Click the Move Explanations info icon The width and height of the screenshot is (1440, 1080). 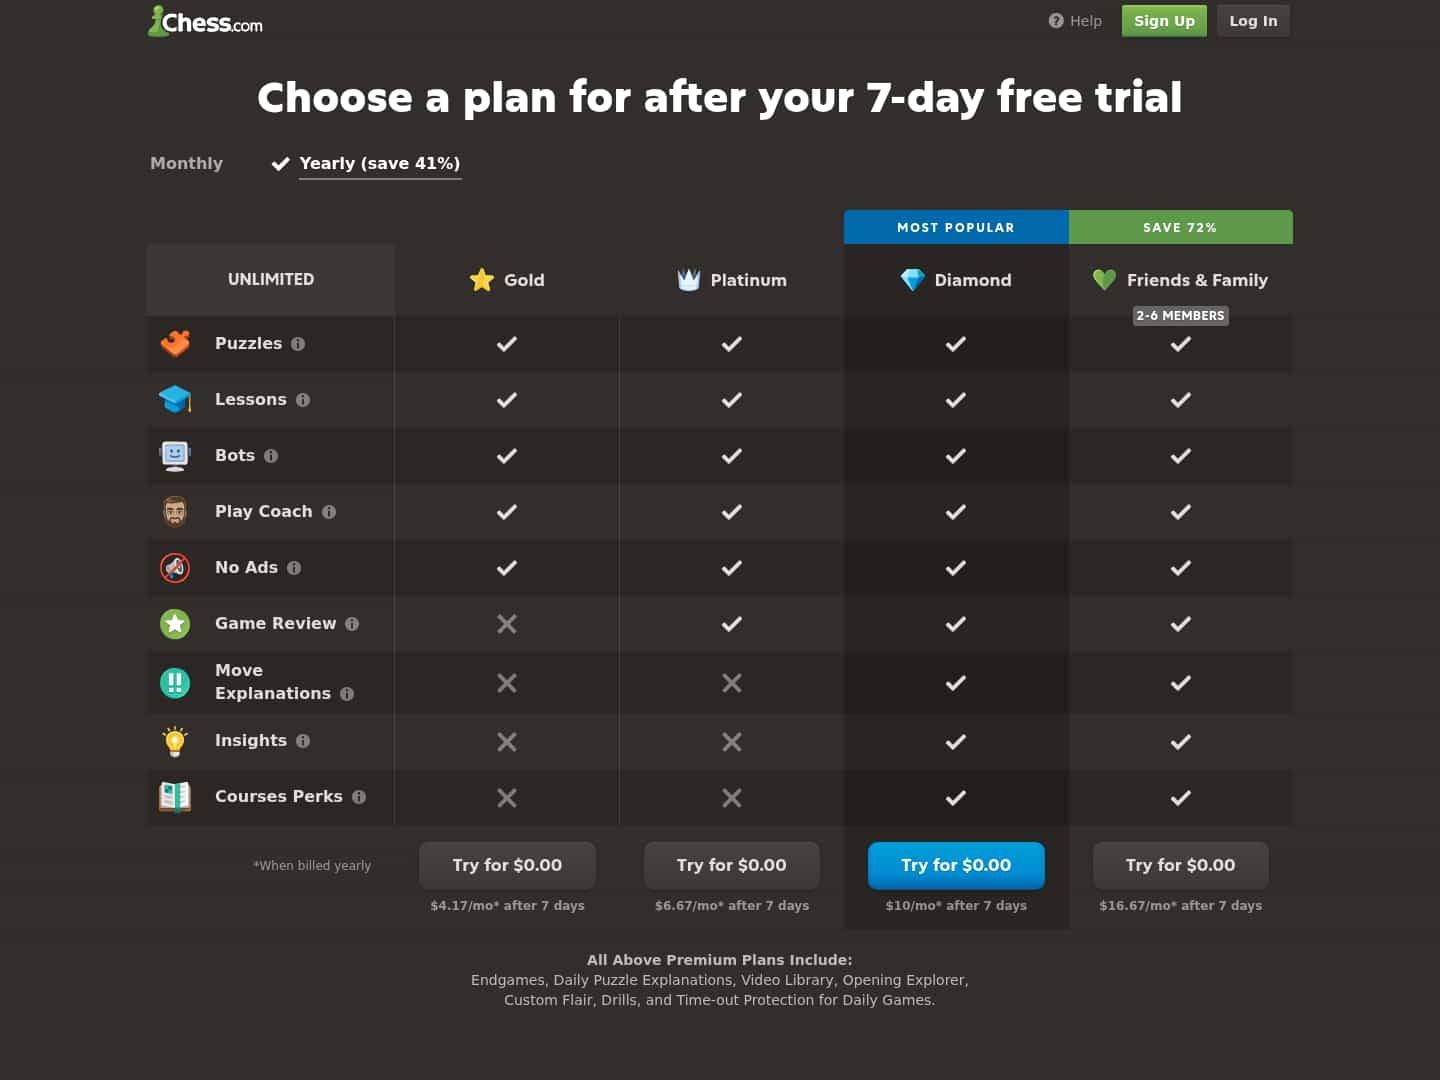[x=347, y=694]
